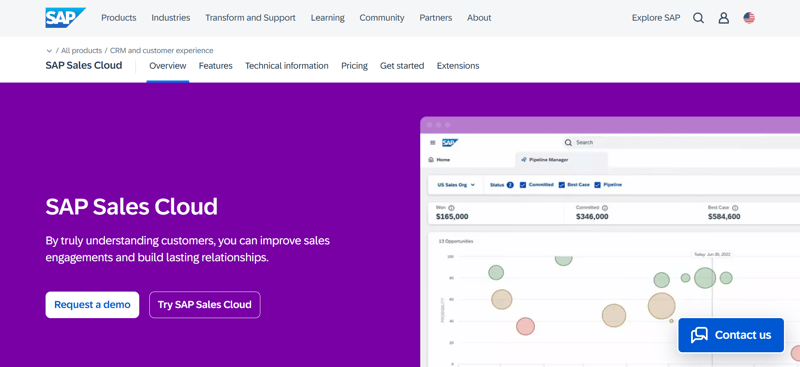Viewport: 800px width, 367px height.
Task: Open the US Sales Org dropdown
Action: (x=456, y=185)
